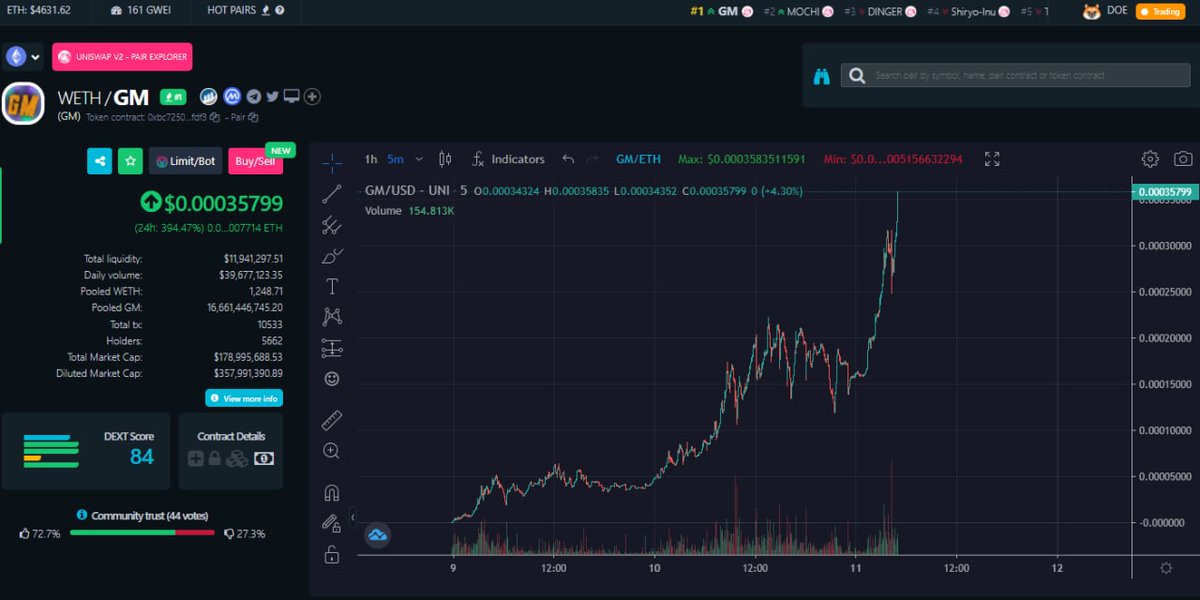This screenshot has height=600, width=1200.
Task: Select the pitchfork drawing tool
Action: (332, 226)
